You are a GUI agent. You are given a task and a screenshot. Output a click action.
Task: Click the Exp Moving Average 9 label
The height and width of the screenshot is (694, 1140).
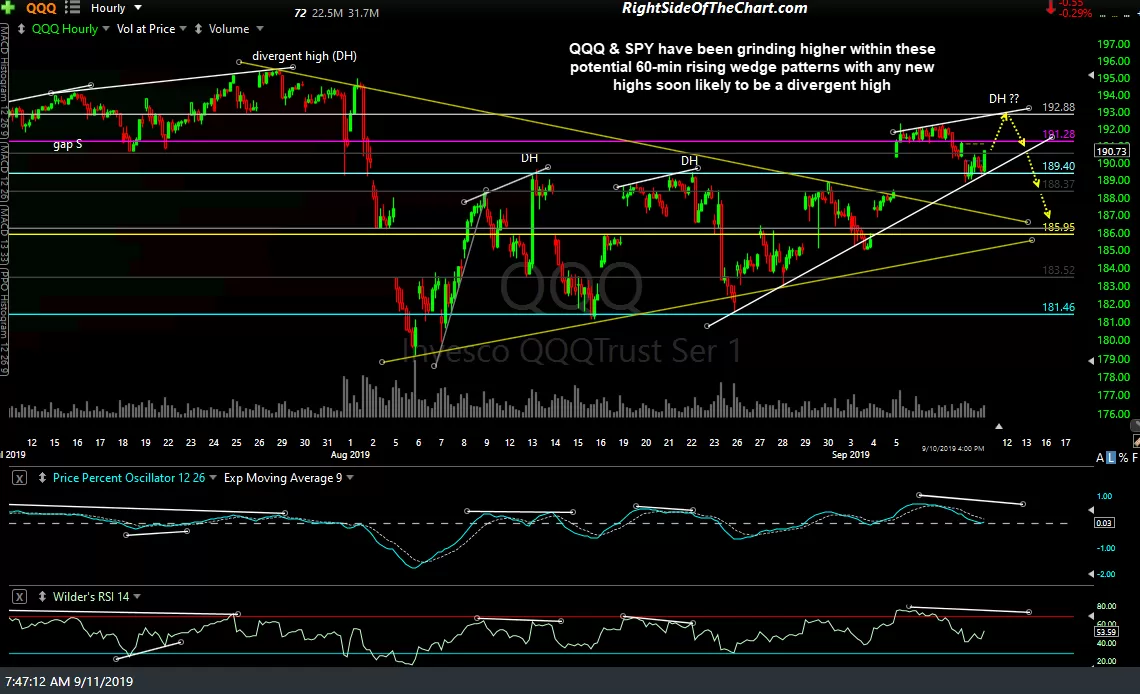283,478
